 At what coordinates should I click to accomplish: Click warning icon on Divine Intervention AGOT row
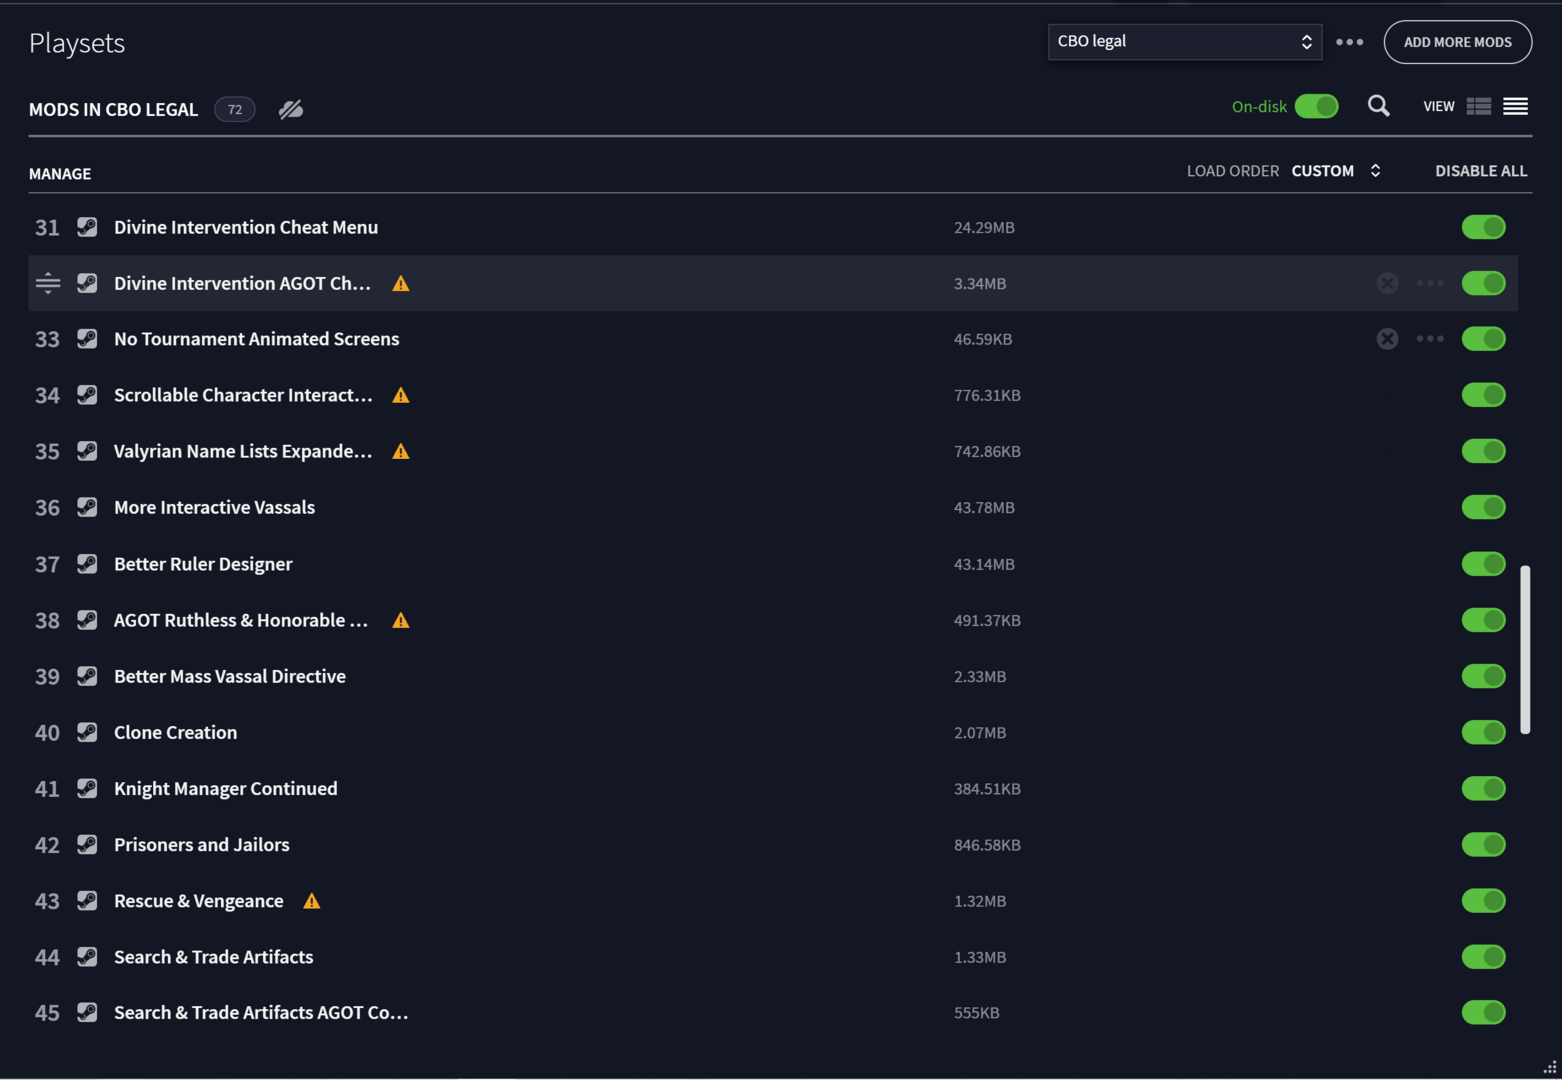click(401, 283)
